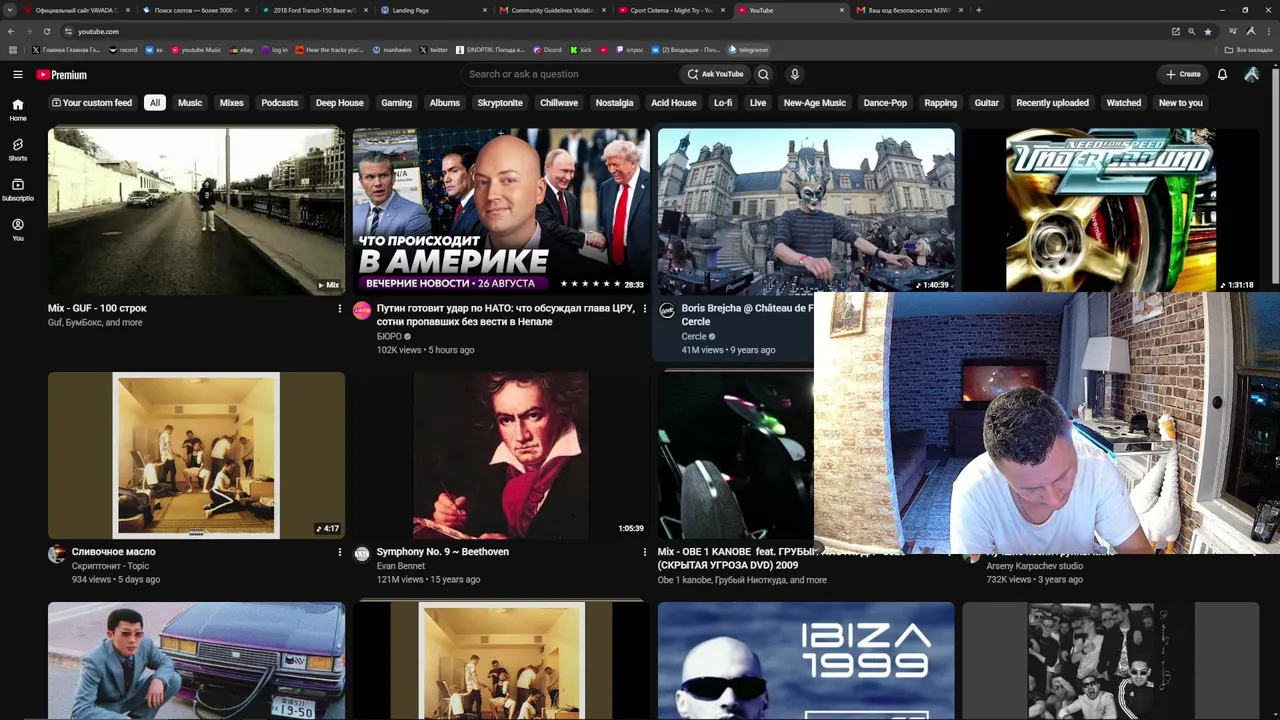Open the Скриптонит channel avatar
The image size is (1280, 720).
pos(57,554)
